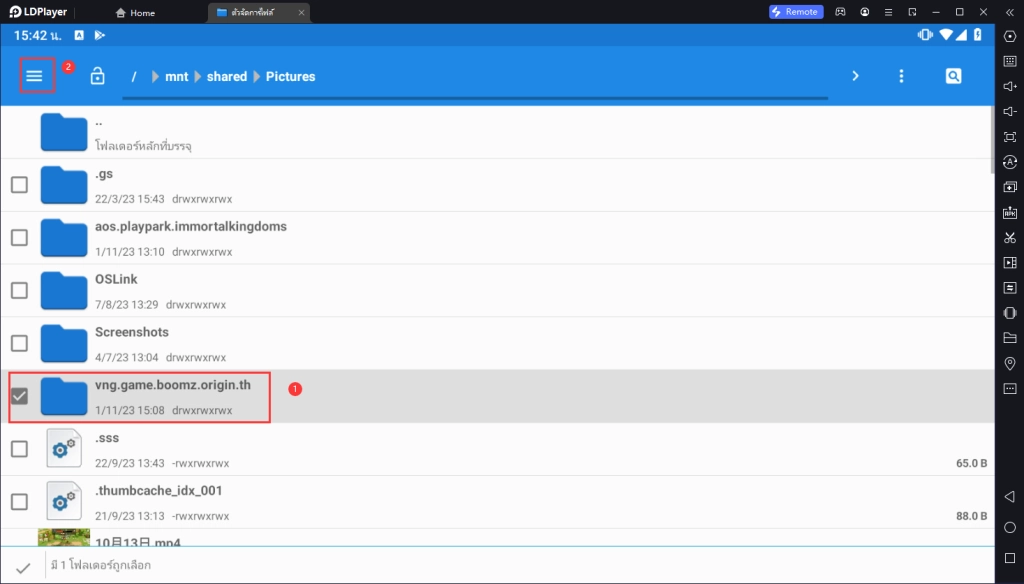1024x584 pixels.
Task: Click the file list vertical scrollbar
Action: pos(991,140)
